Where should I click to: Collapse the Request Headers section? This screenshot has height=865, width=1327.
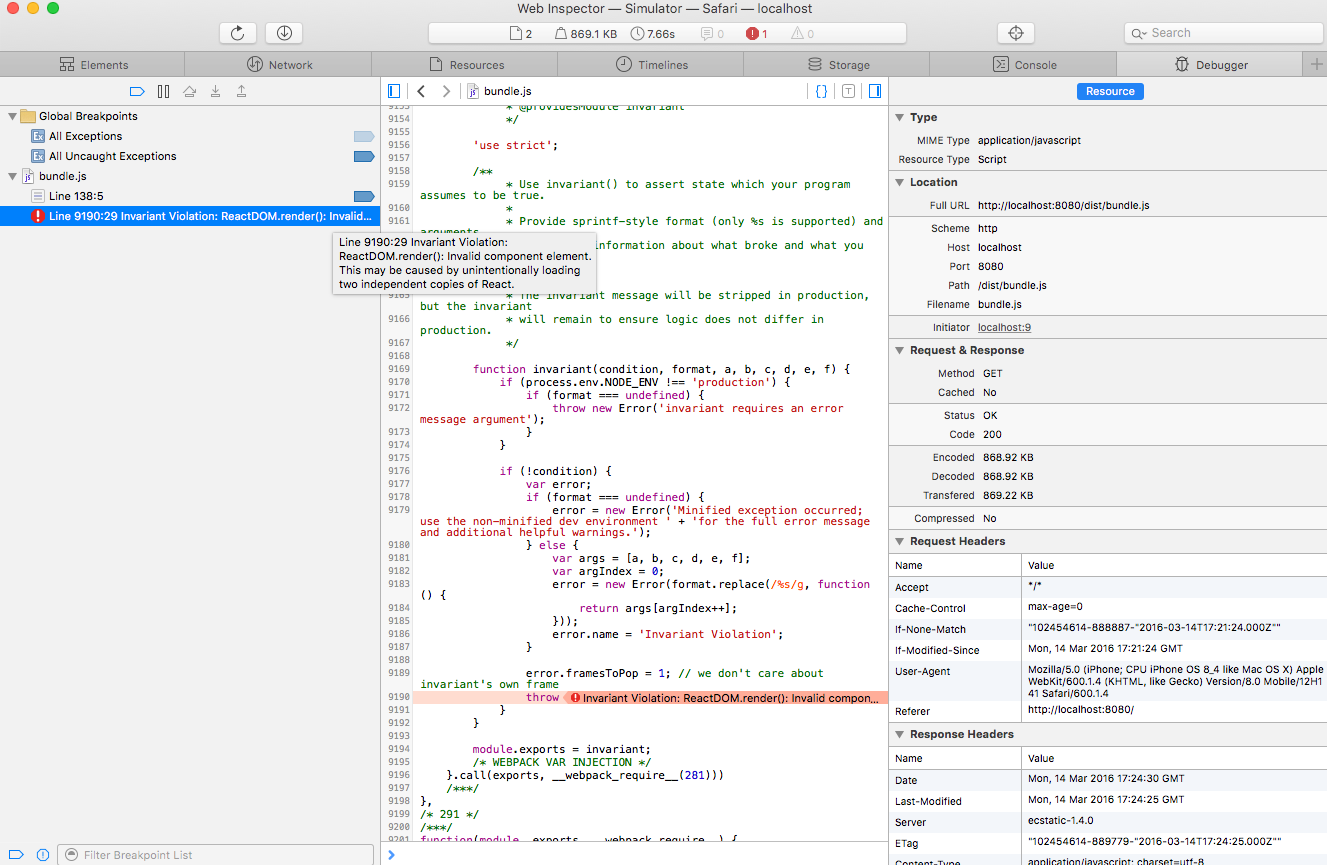coord(900,541)
